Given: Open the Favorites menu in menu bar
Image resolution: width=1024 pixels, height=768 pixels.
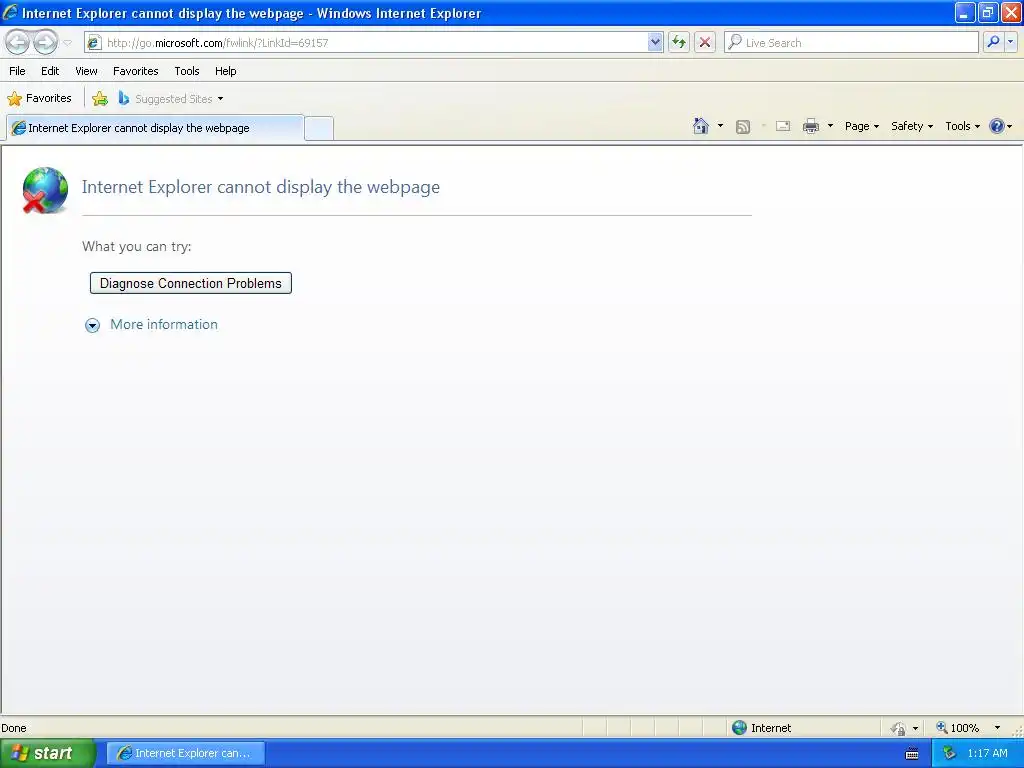Looking at the screenshot, I should [x=136, y=71].
